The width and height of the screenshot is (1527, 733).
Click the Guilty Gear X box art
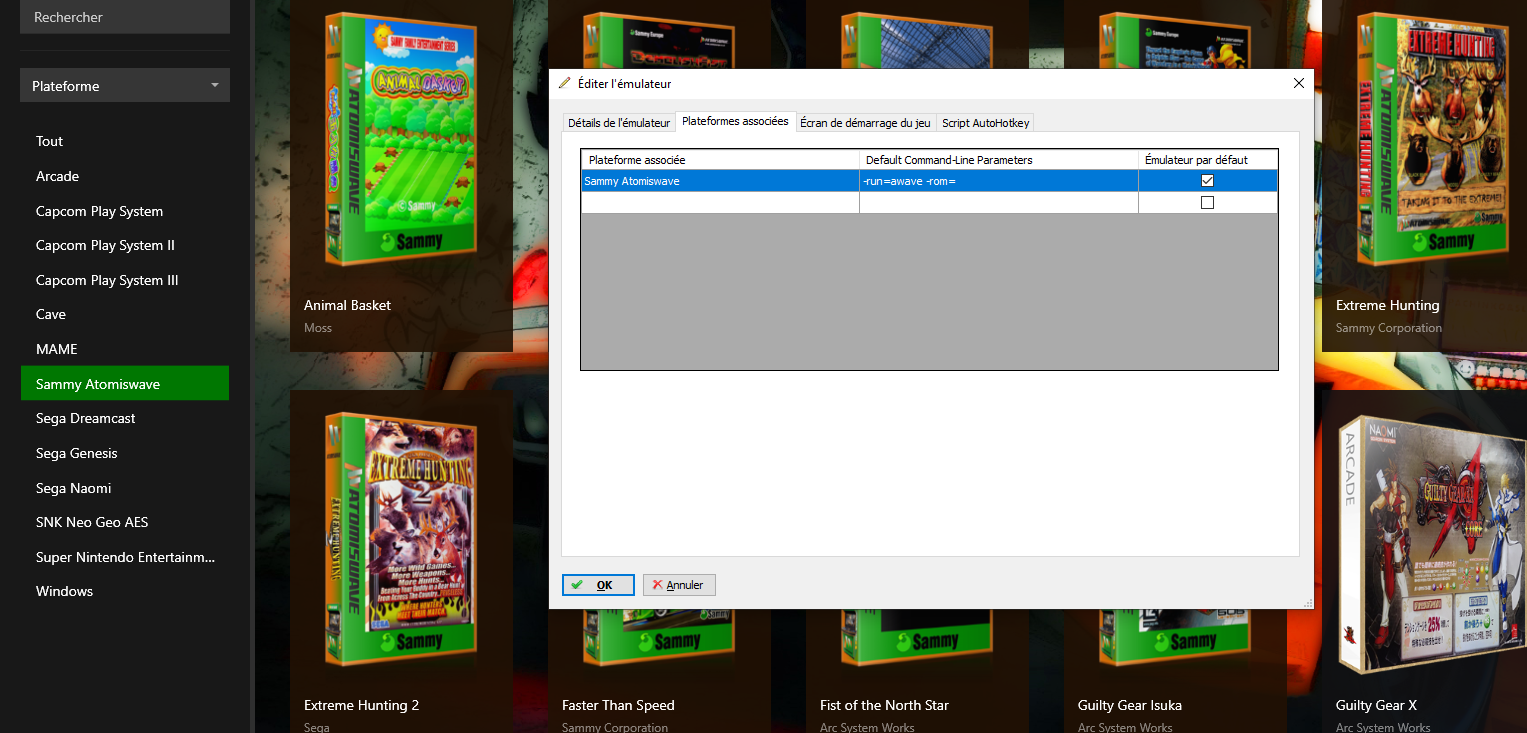click(1432, 546)
